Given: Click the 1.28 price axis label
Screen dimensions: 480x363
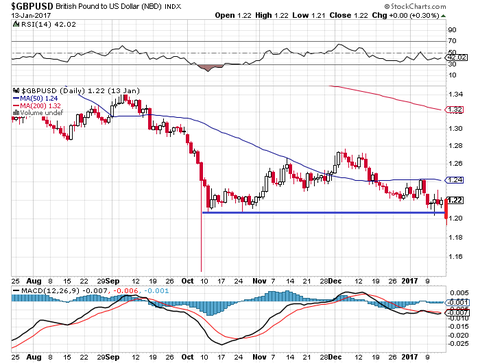Looking at the screenshot, I should 455,146.
